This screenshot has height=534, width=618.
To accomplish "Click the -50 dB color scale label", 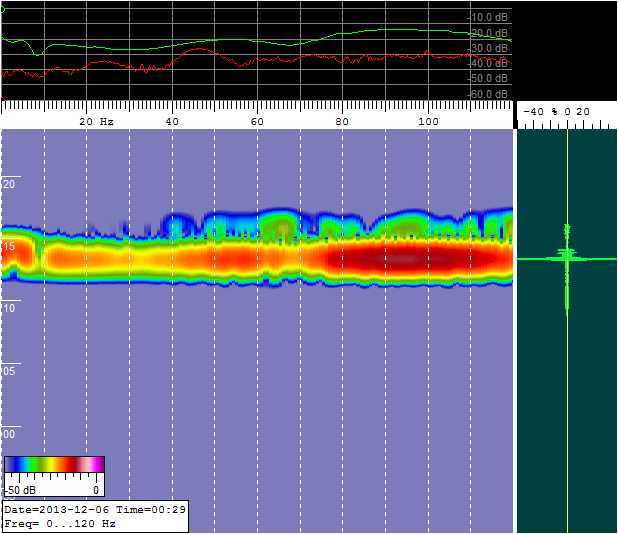I will [x=17, y=491].
